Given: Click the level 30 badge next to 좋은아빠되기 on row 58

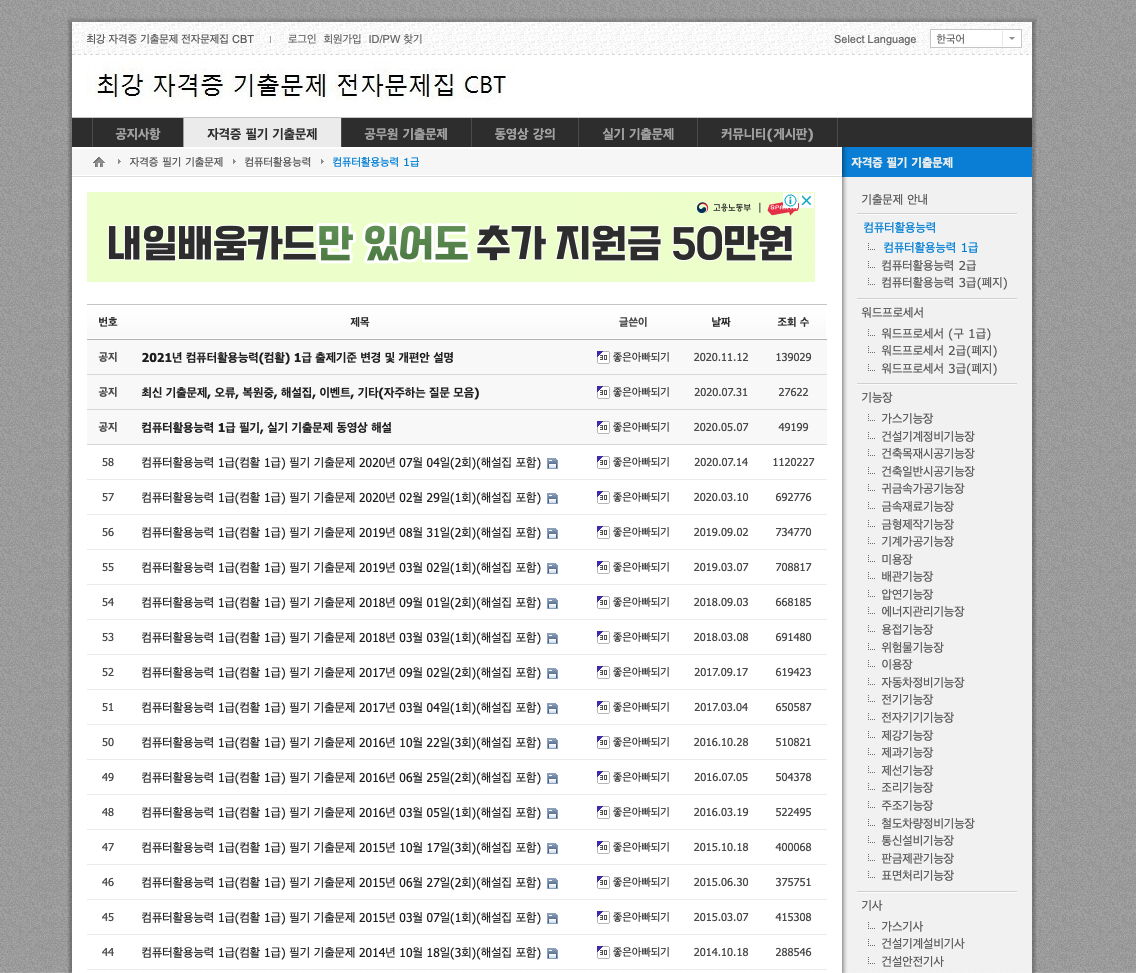Looking at the screenshot, I should click(x=603, y=462).
